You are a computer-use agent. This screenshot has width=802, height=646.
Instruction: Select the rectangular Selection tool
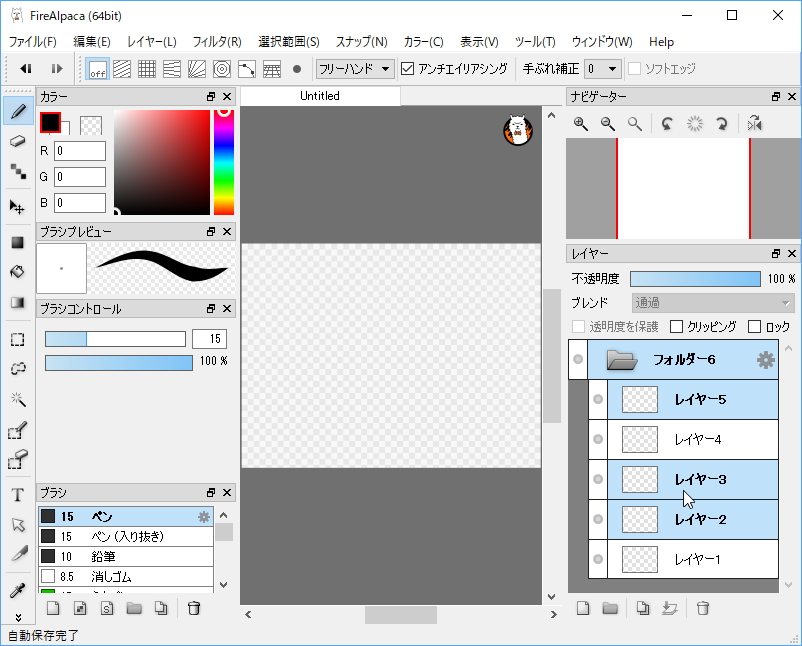(x=18, y=340)
